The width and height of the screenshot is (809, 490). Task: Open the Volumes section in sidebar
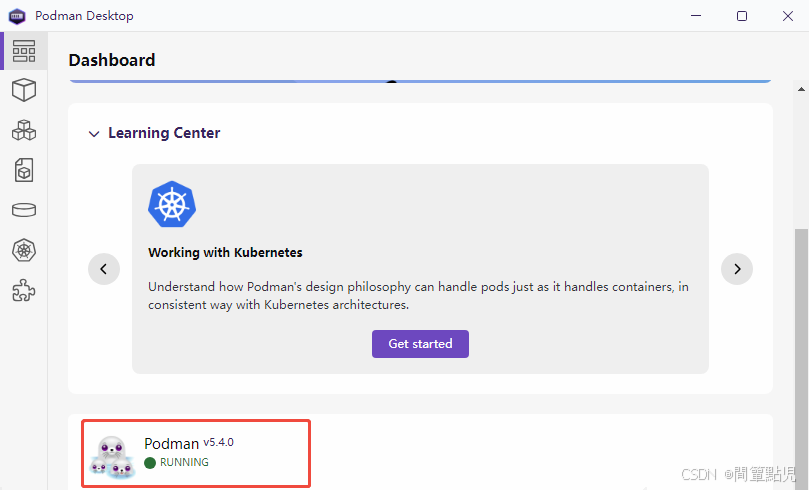point(24,210)
